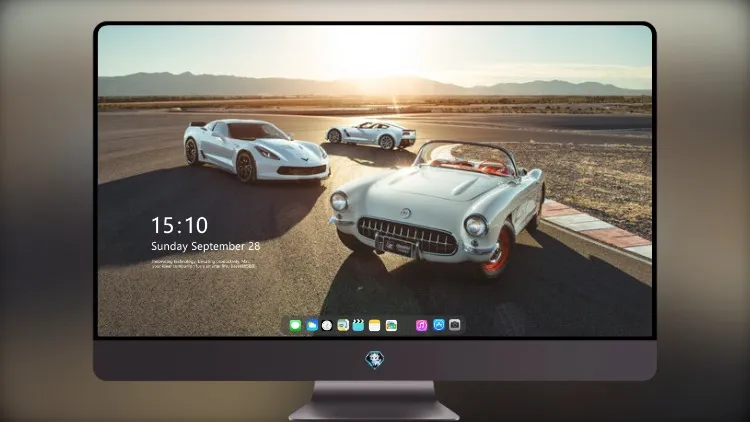Launch the Camera app from the dock
The image size is (750, 422).
tap(455, 325)
